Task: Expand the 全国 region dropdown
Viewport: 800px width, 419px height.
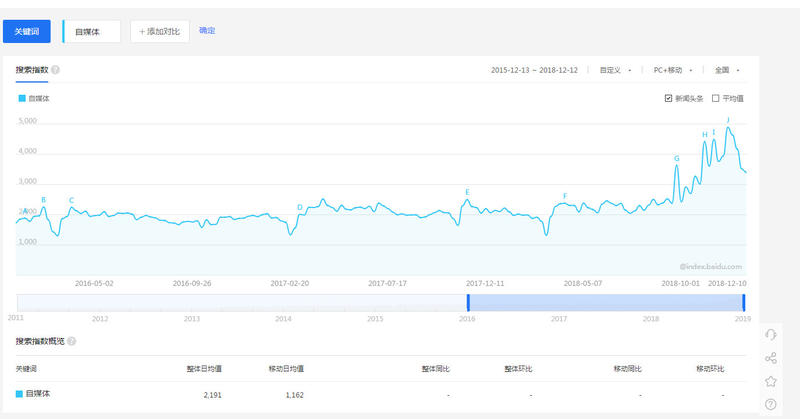Action: (x=727, y=70)
